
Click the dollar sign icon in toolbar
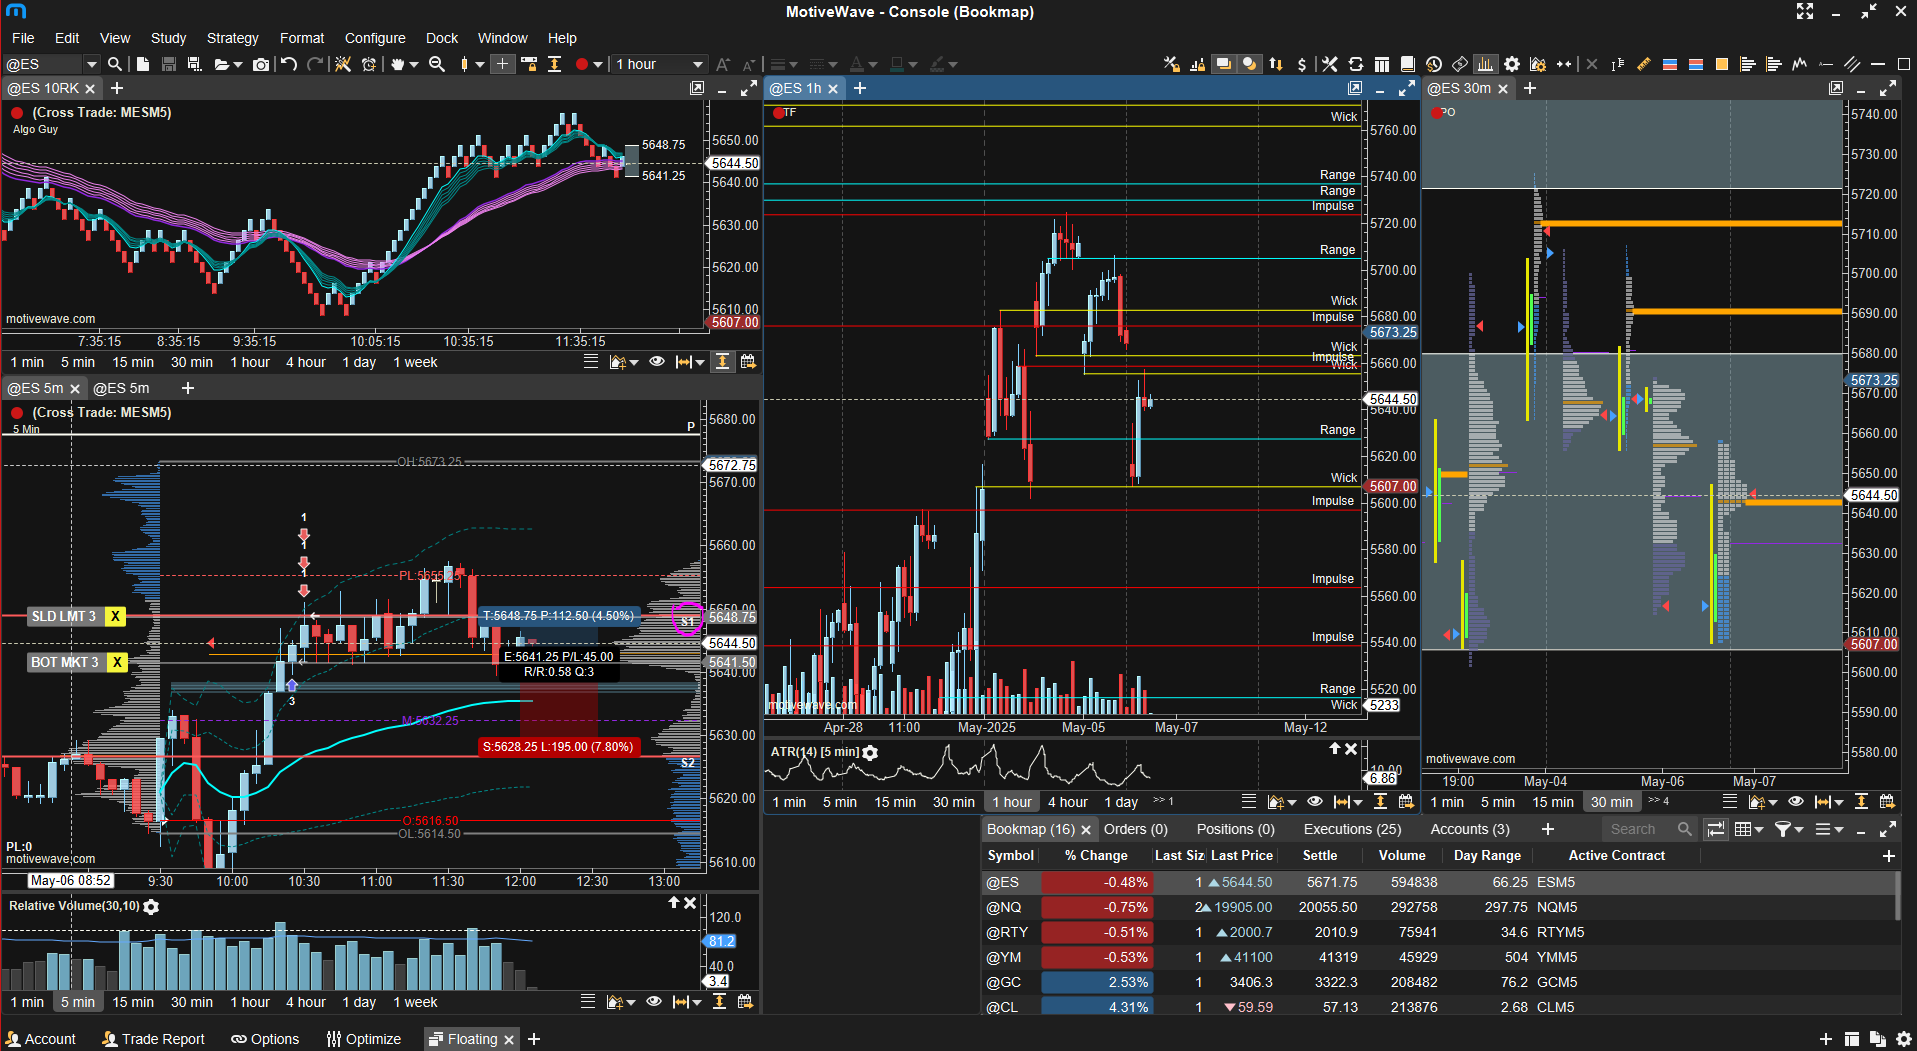point(1301,64)
